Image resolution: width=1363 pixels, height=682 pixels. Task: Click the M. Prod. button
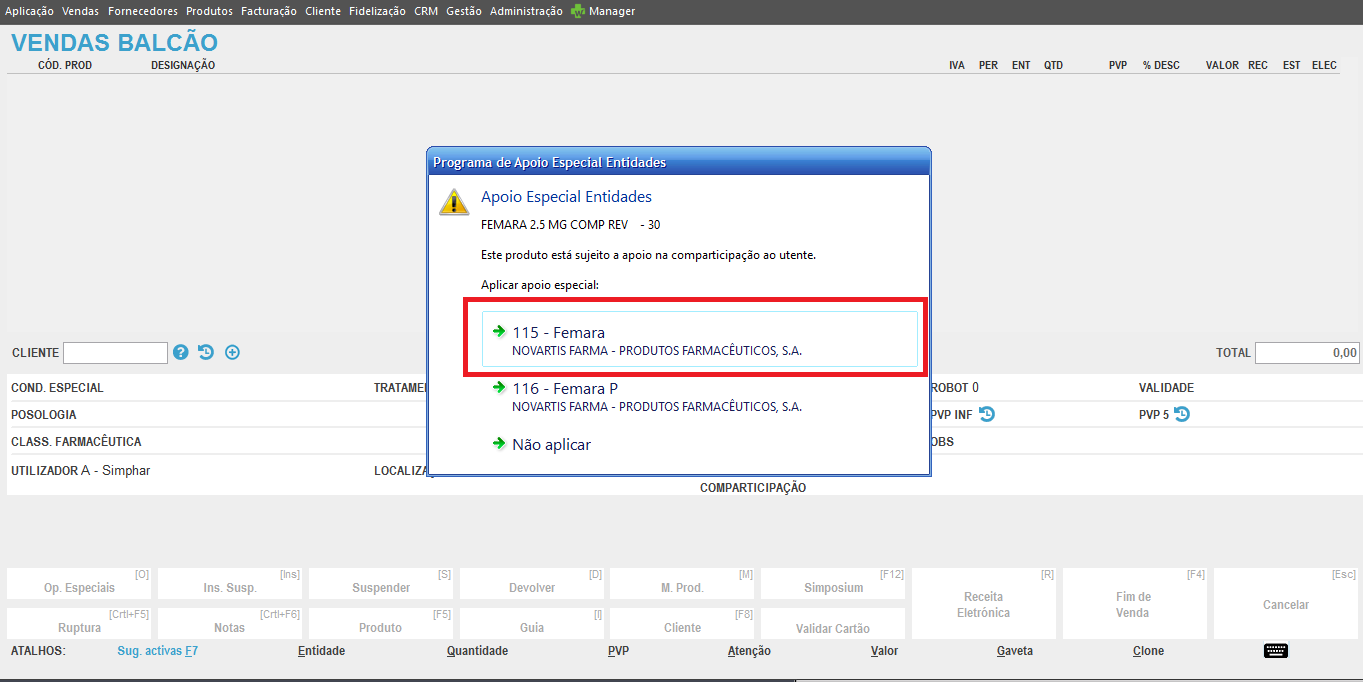pyautogui.click(x=683, y=584)
